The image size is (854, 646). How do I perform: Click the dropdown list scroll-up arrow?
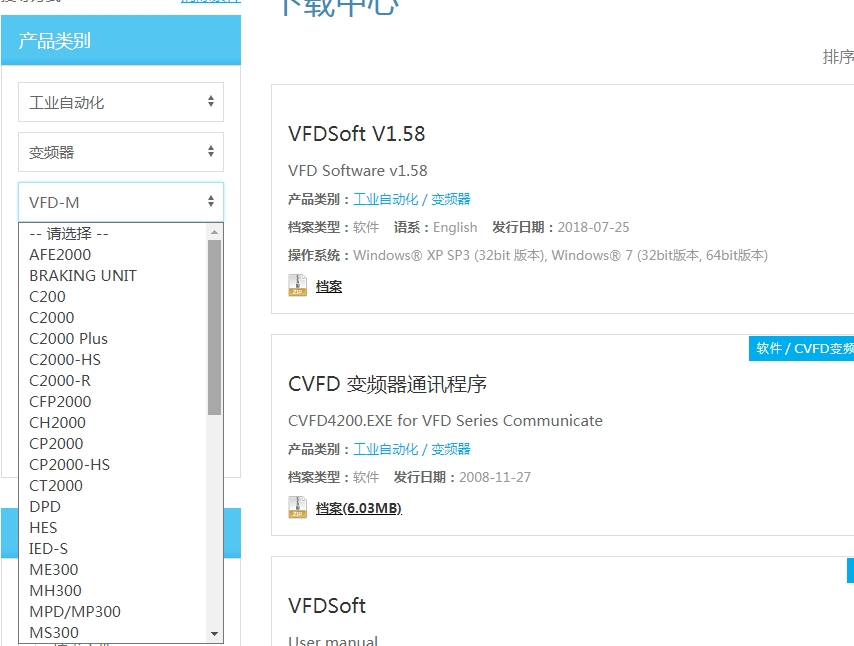(214, 232)
